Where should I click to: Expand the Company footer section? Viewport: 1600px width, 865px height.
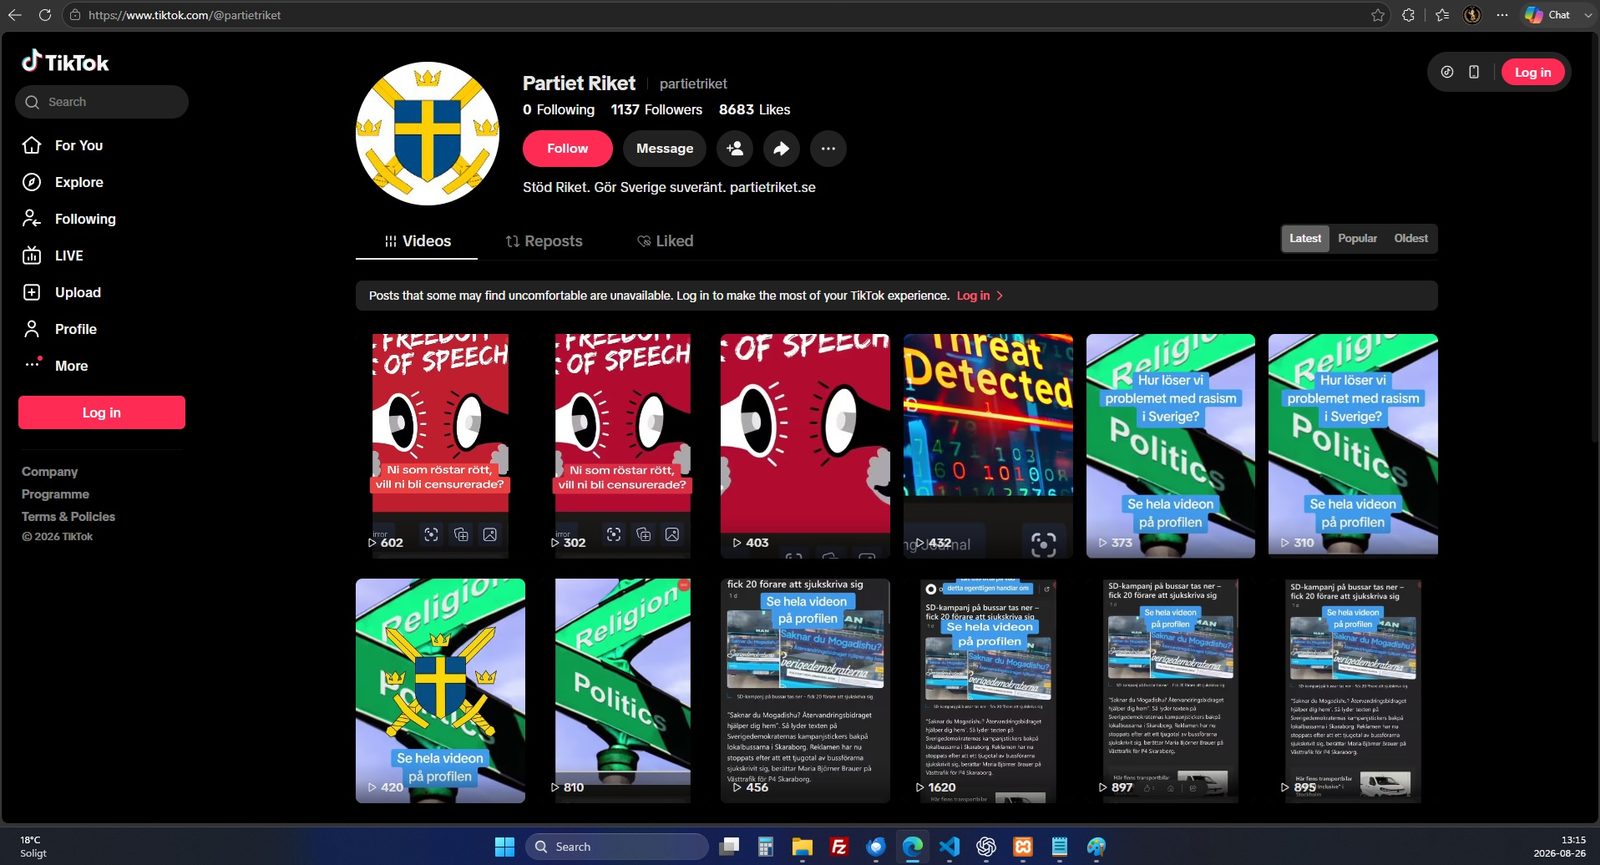50,472
